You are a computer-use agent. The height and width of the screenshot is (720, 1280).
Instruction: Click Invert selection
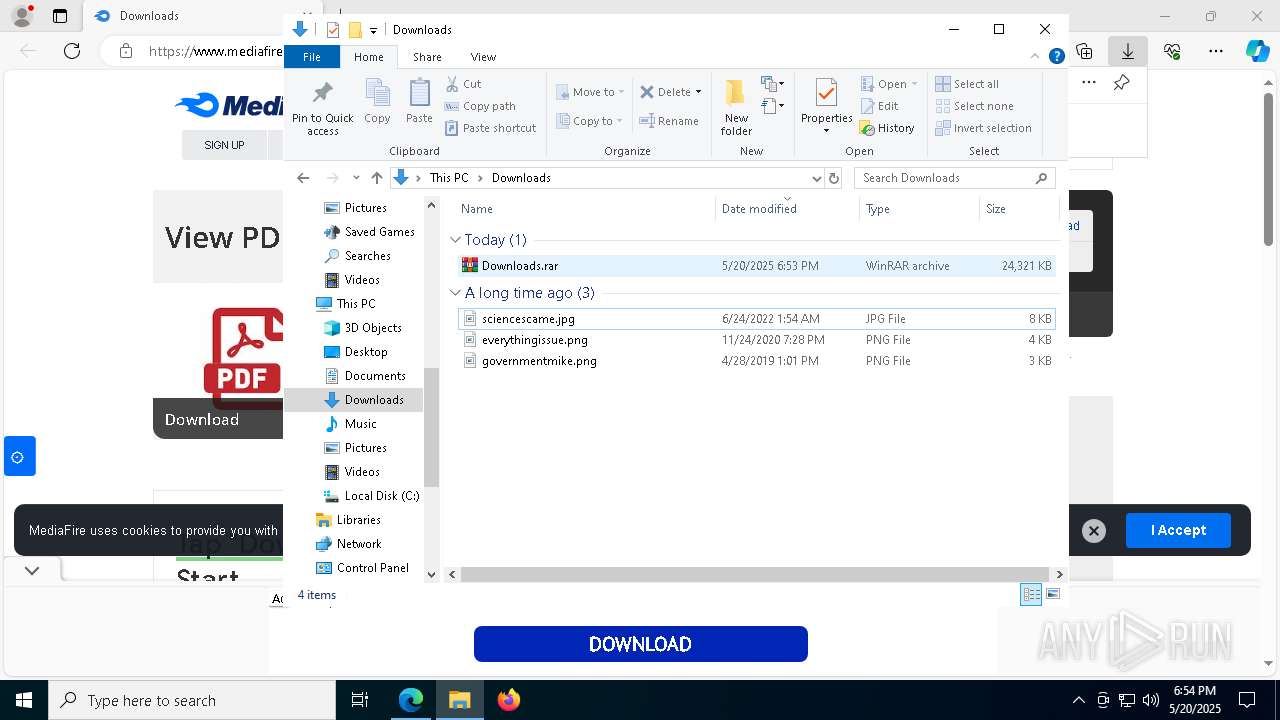pos(983,128)
